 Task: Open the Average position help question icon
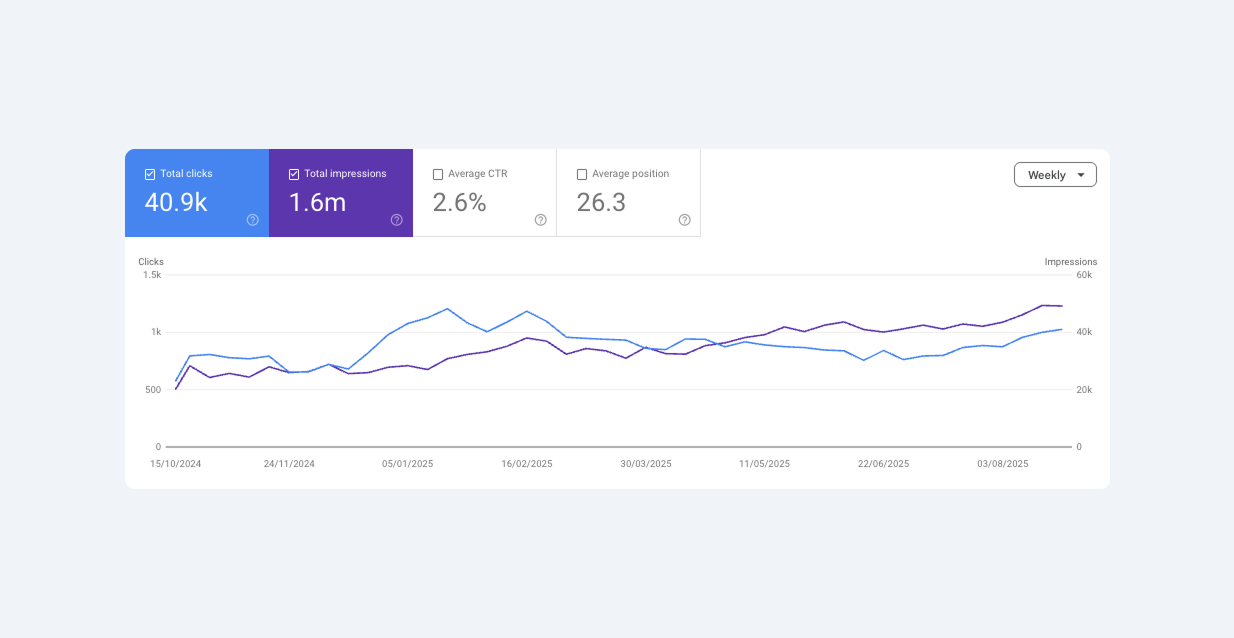tap(685, 220)
